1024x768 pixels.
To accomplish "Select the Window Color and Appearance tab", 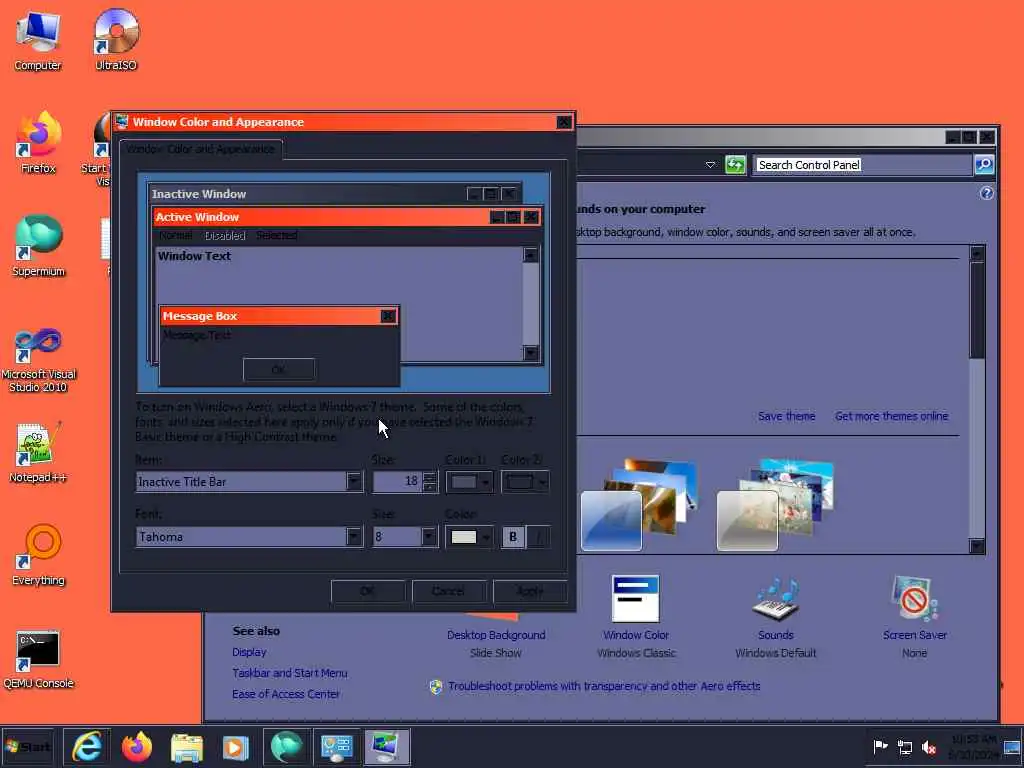I will click(x=200, y=149).
